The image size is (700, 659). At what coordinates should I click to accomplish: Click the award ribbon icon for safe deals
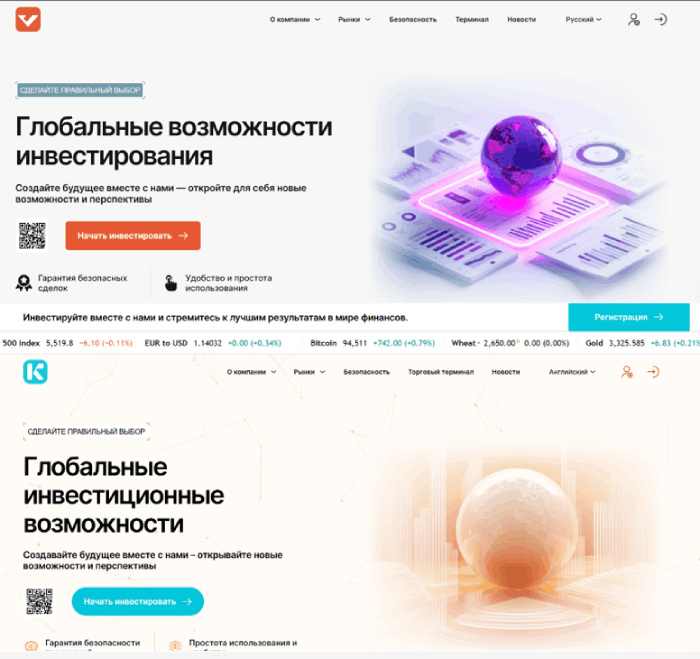24,283
